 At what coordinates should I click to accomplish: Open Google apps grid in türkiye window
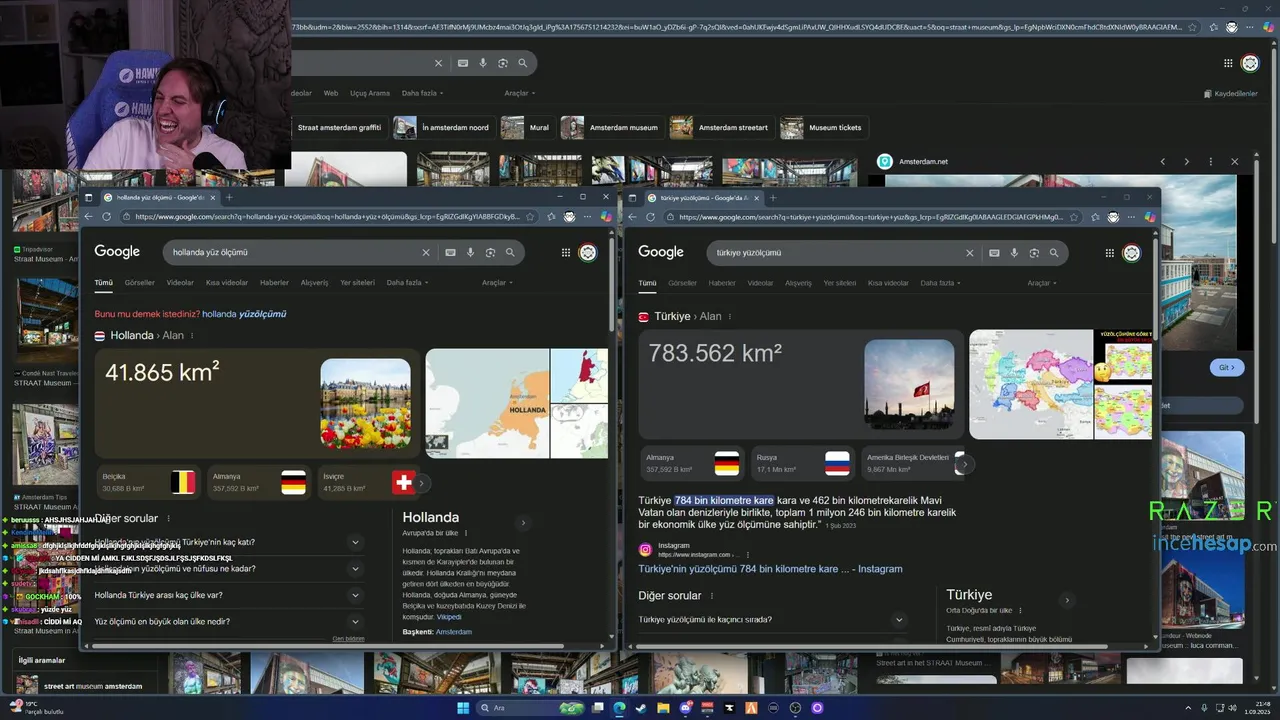1109,253
